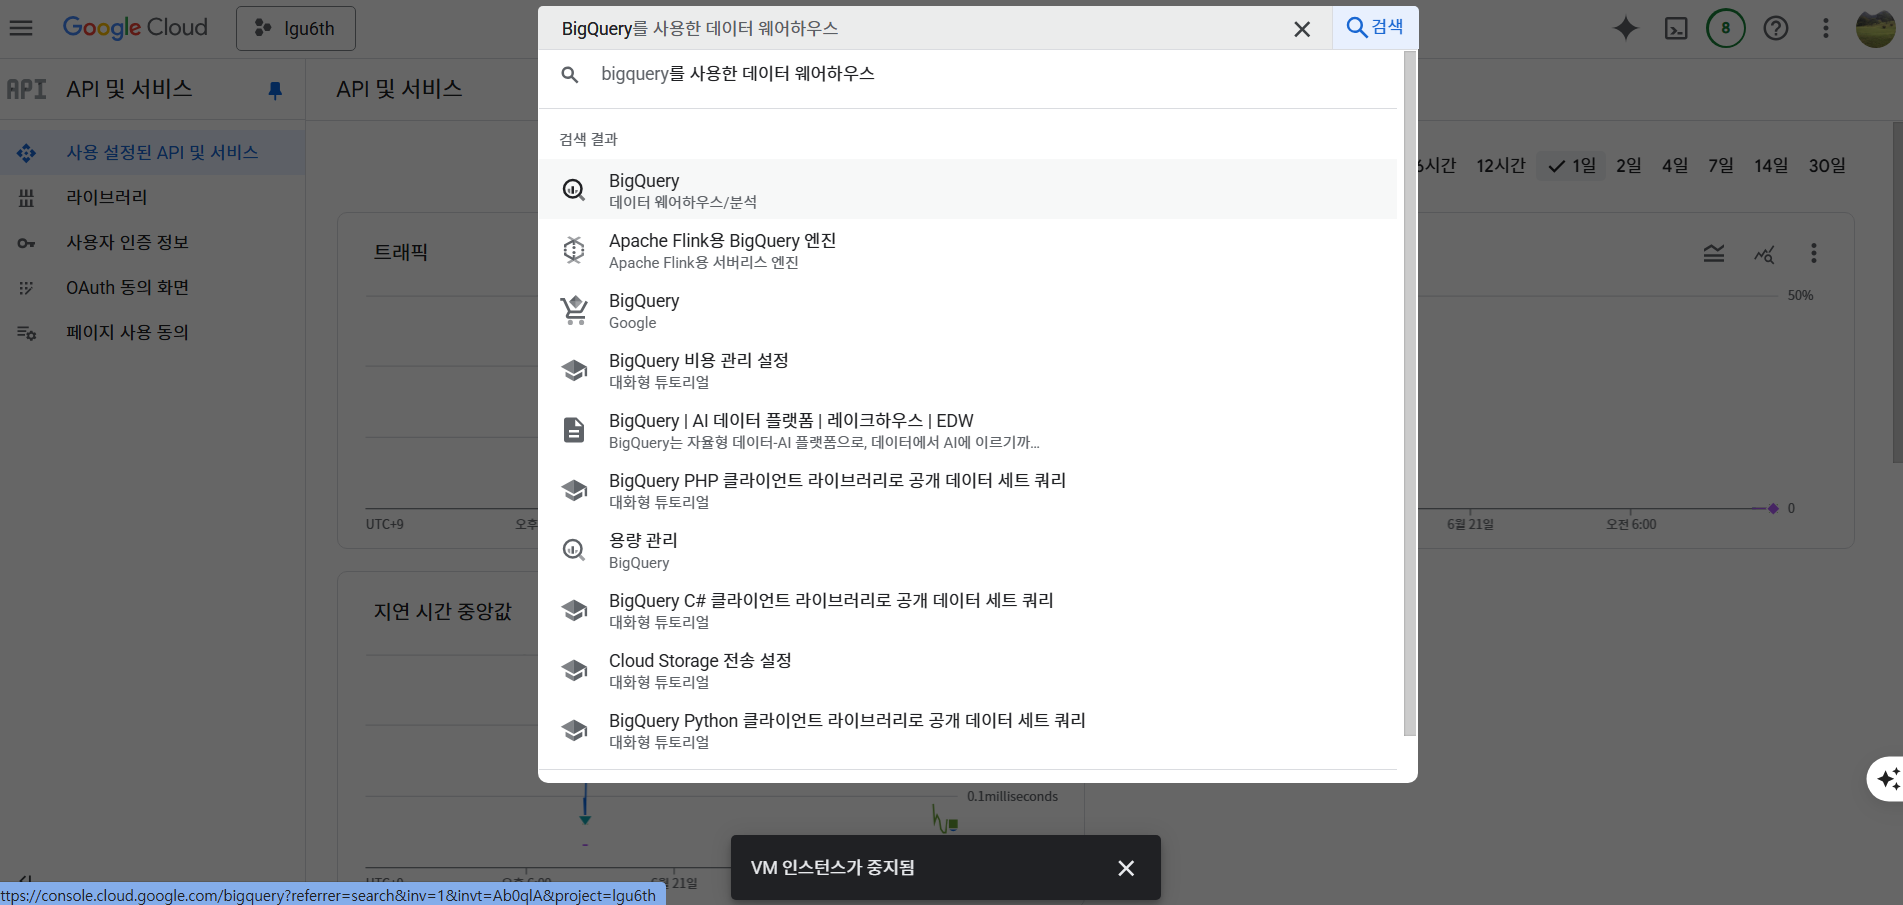This screenshot has height=905, width=1903.
Task: Select the 1일 time range
Action: [1573, 165]
